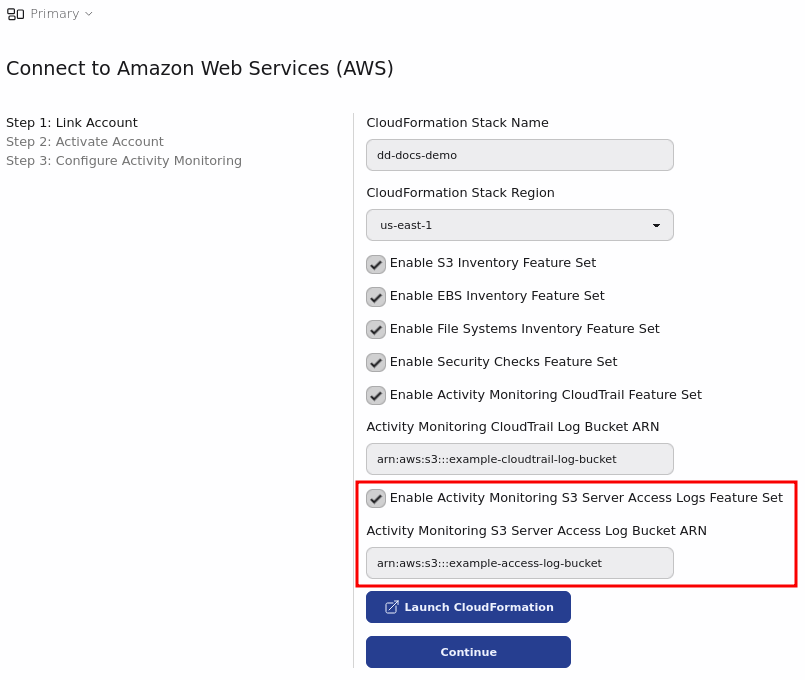Uncheck Enable S3 Inventory Feature Set

[x=376, y=264]
